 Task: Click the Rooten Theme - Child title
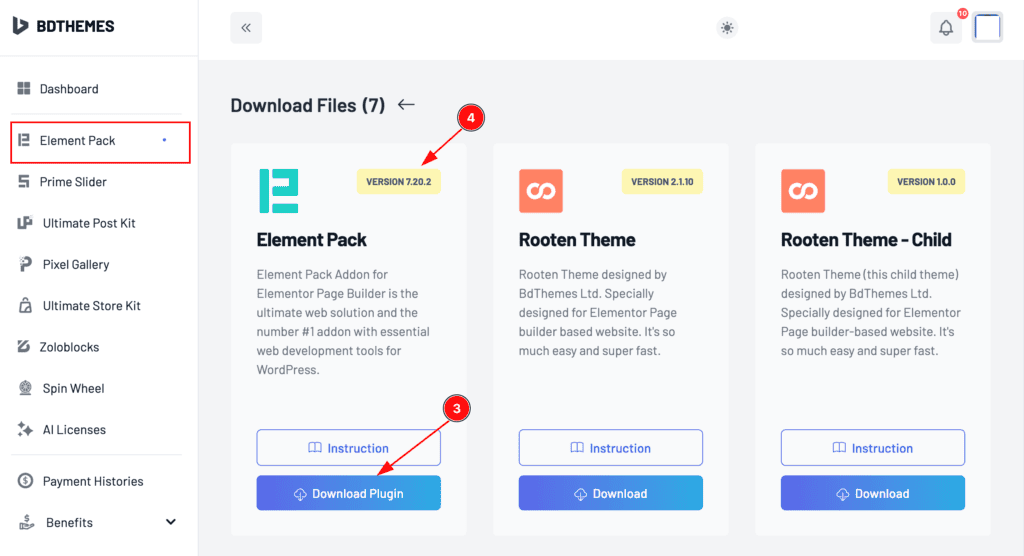866,240
